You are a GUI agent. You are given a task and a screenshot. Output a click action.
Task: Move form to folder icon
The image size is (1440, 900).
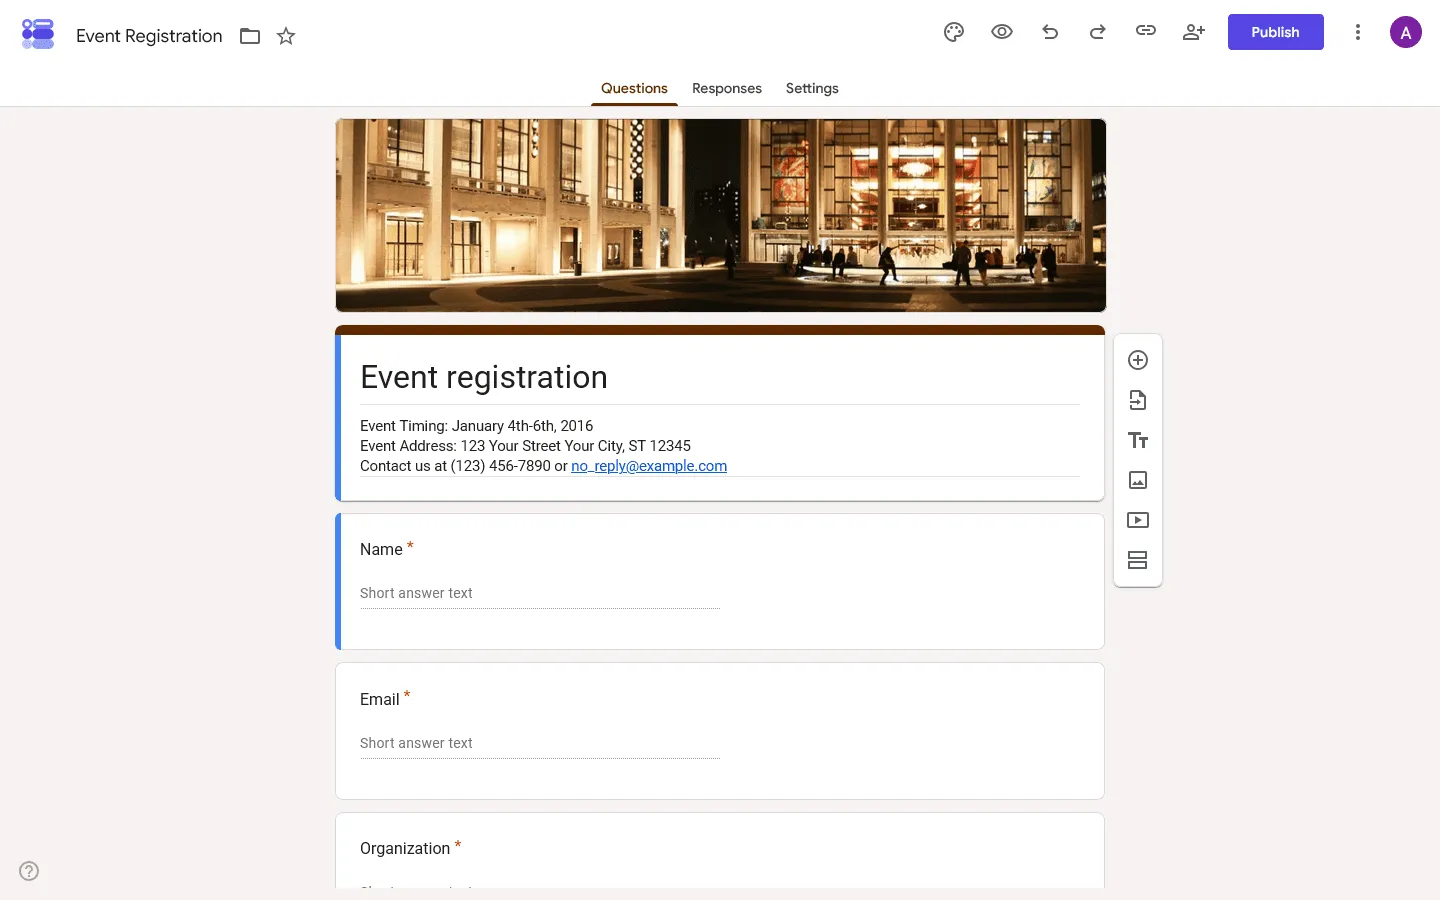[250, 36]
